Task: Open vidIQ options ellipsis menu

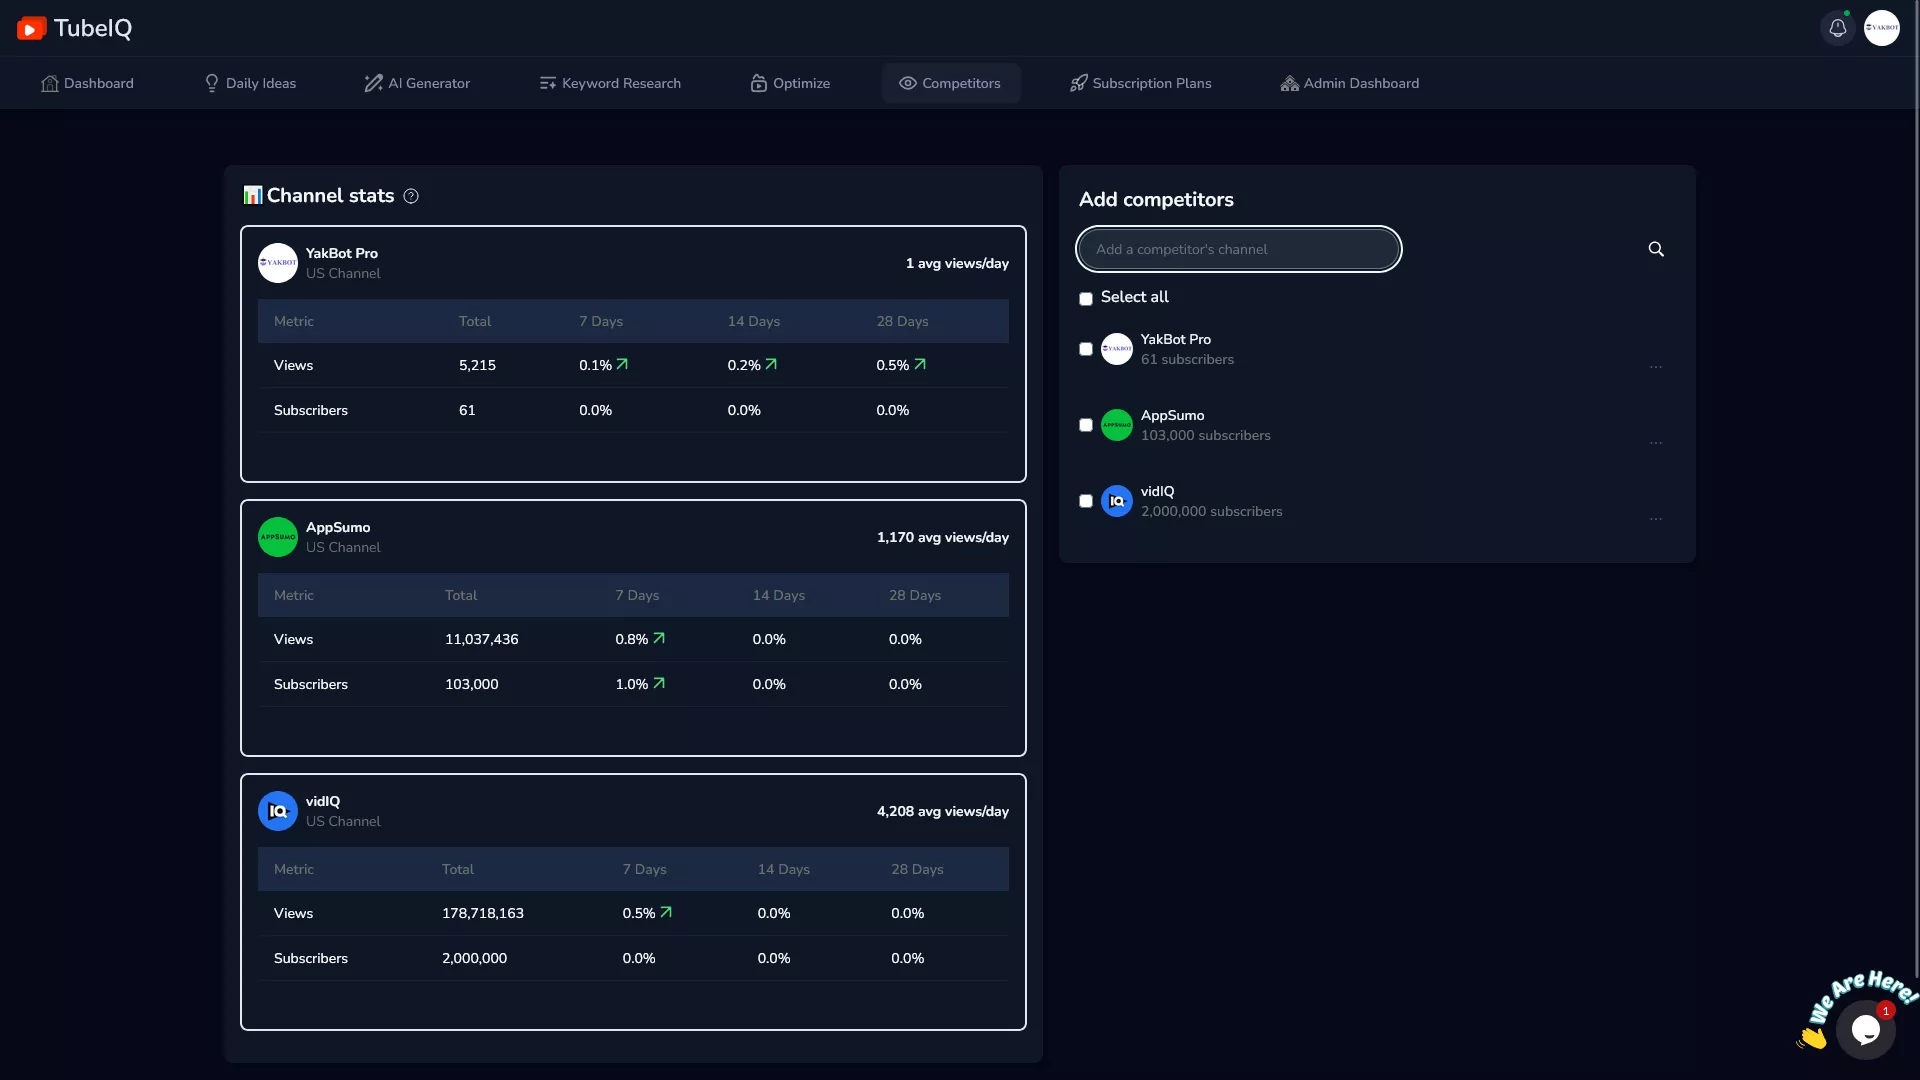Action: 1656,519
